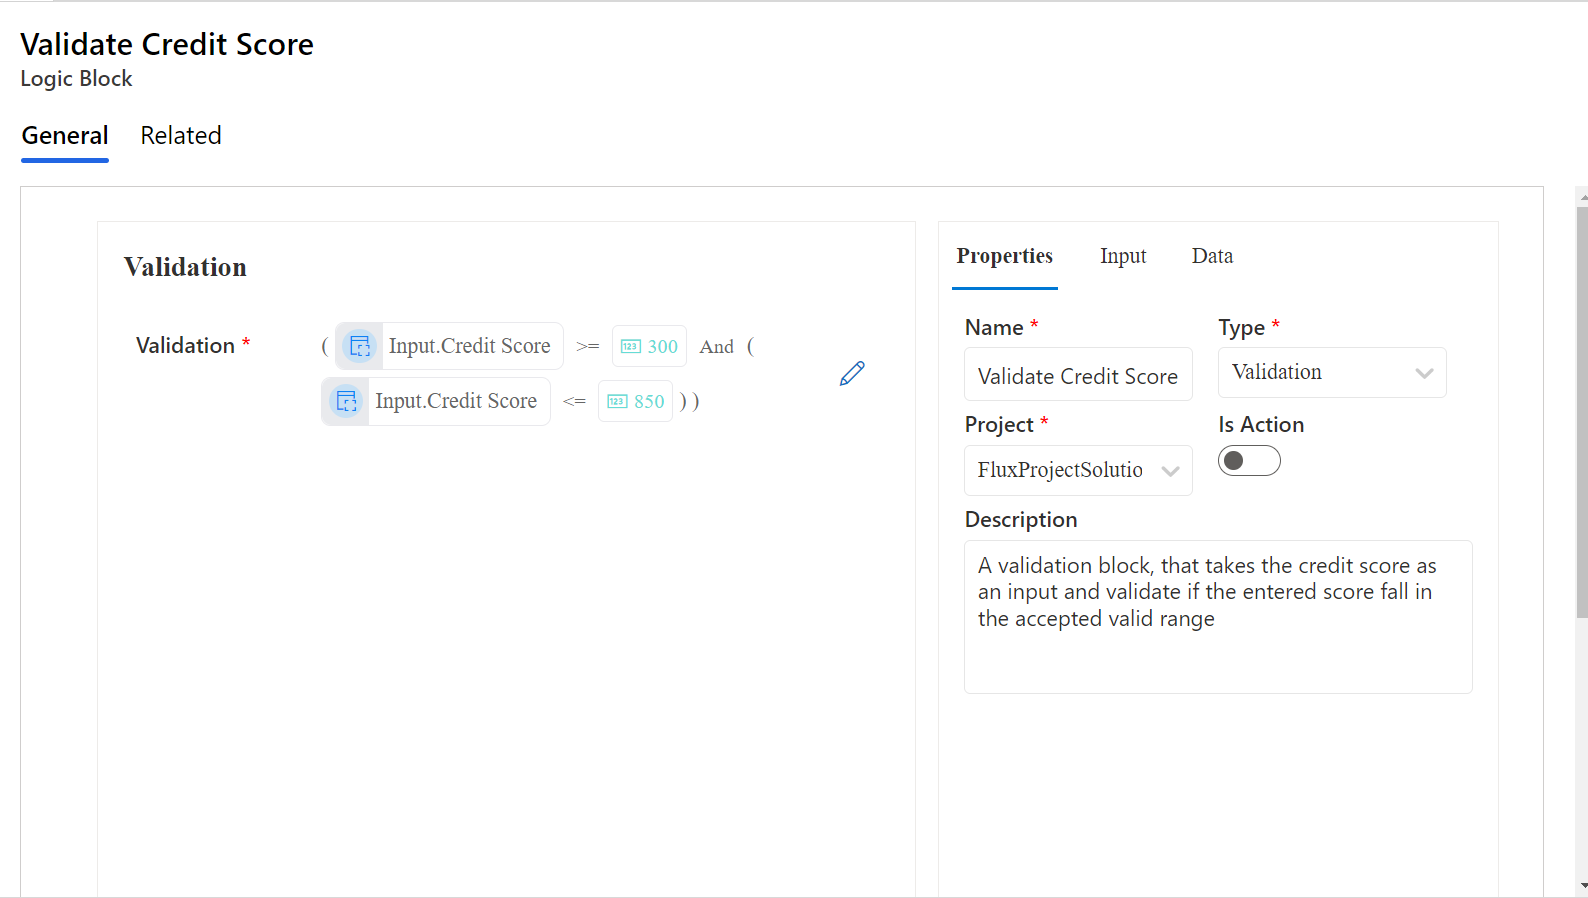Open the Type dropdown showing Validation
The width and height of the screenshot is (1588, 898).
coord(1332,372)
